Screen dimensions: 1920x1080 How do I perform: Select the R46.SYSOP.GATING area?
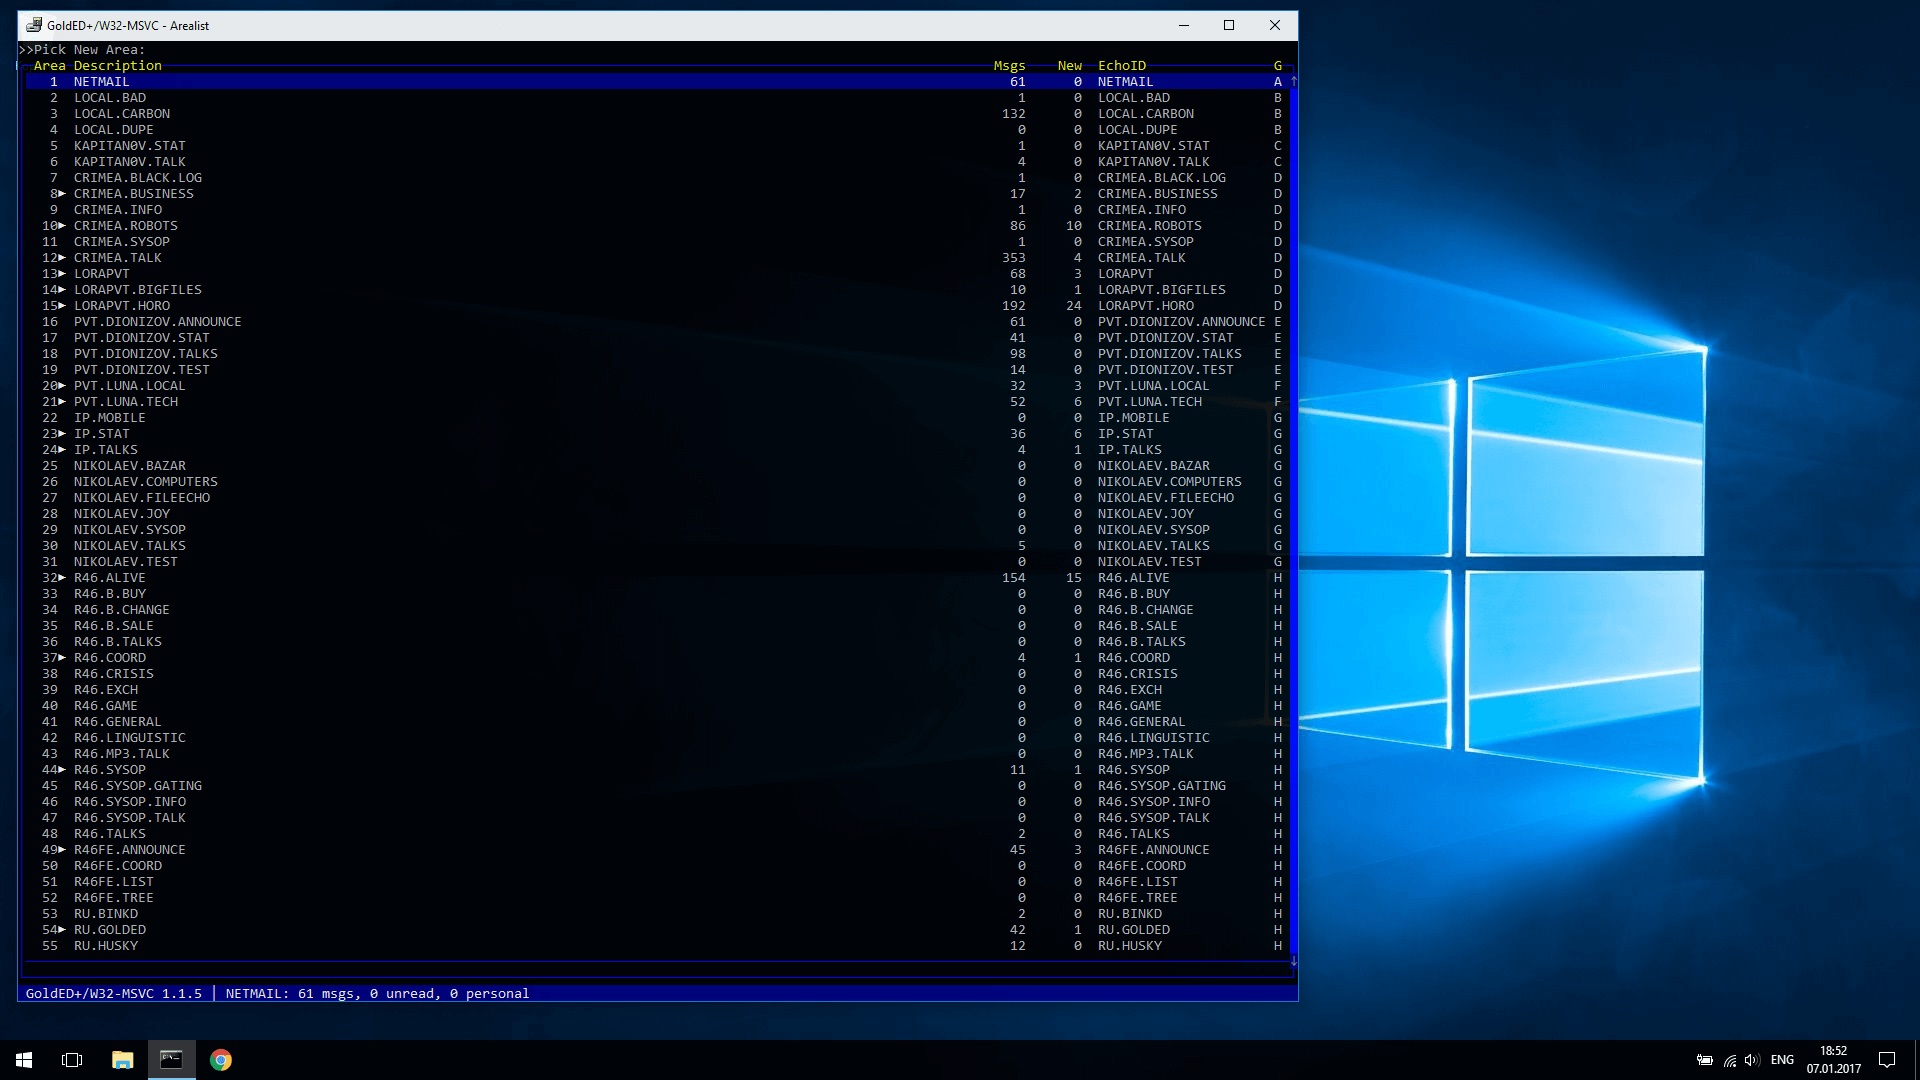coord(657,786)
